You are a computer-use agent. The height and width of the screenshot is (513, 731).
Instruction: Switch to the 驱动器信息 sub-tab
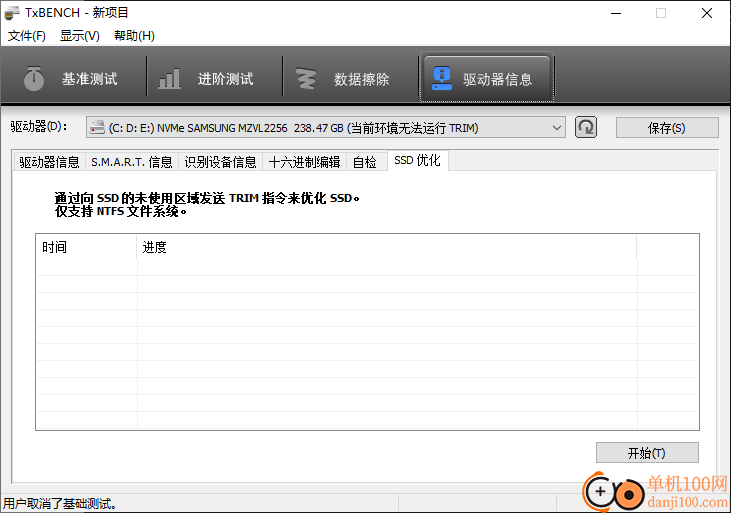(x=49, y=162)
